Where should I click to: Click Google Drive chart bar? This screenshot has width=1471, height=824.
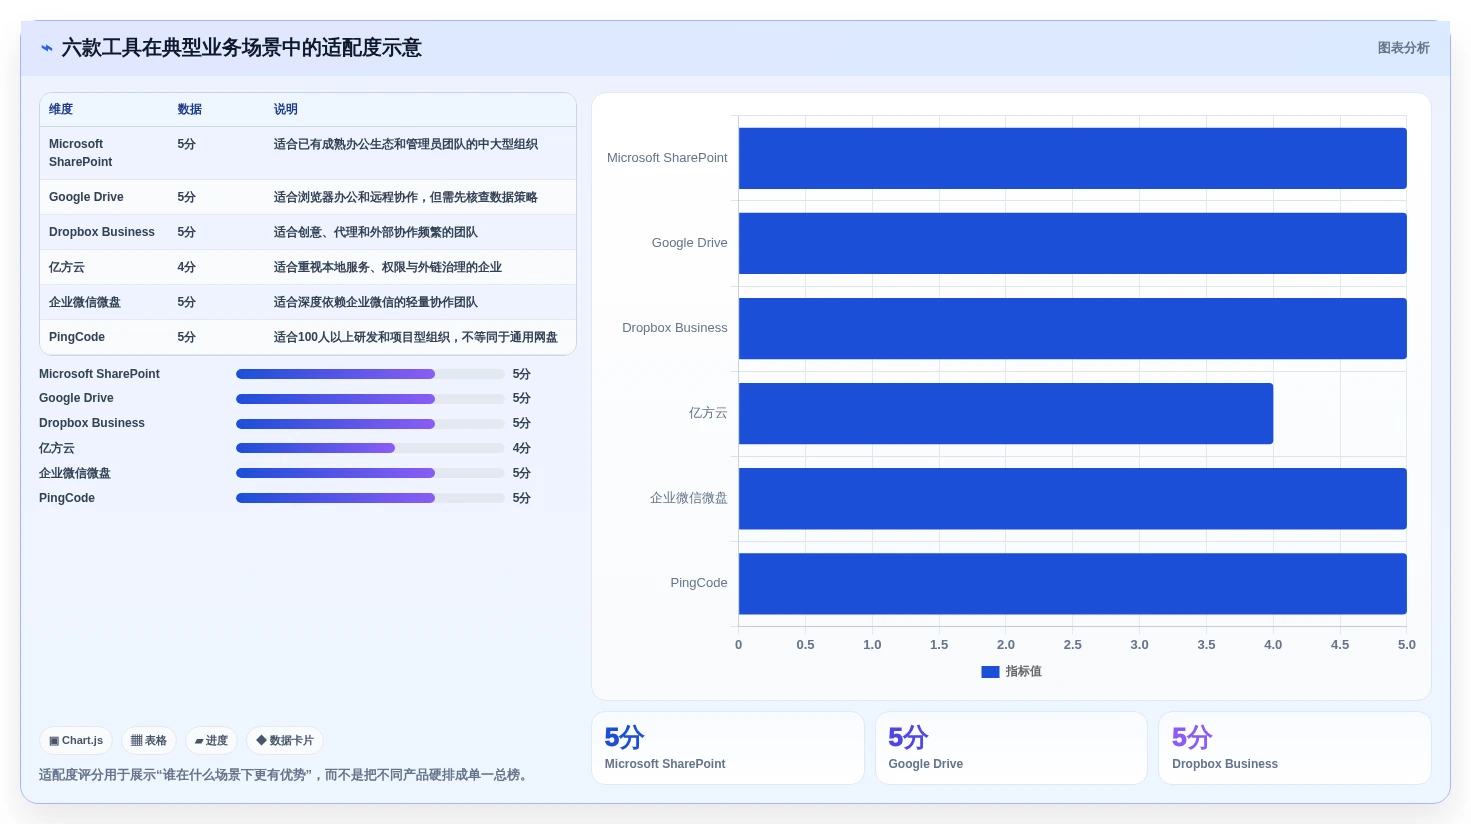click(1073, 243)
